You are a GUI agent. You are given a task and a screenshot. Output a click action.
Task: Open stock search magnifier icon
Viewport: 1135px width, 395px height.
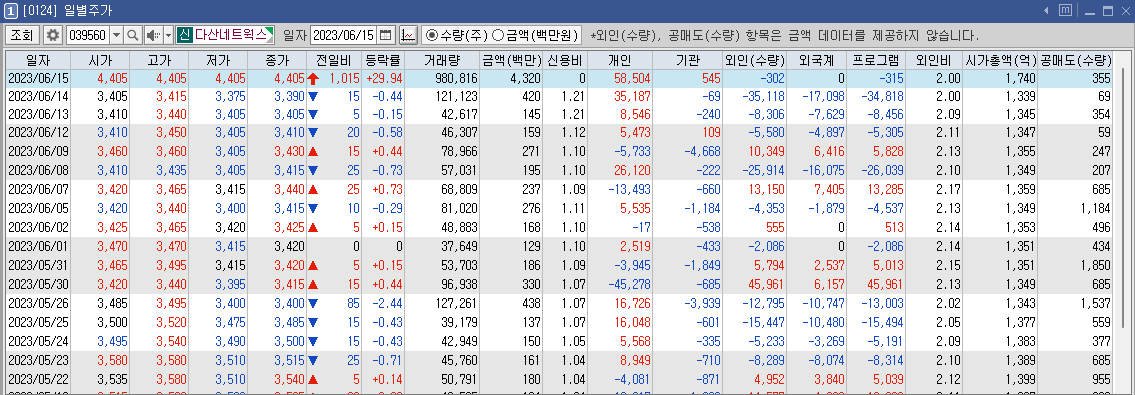click(x=132, y=35)
